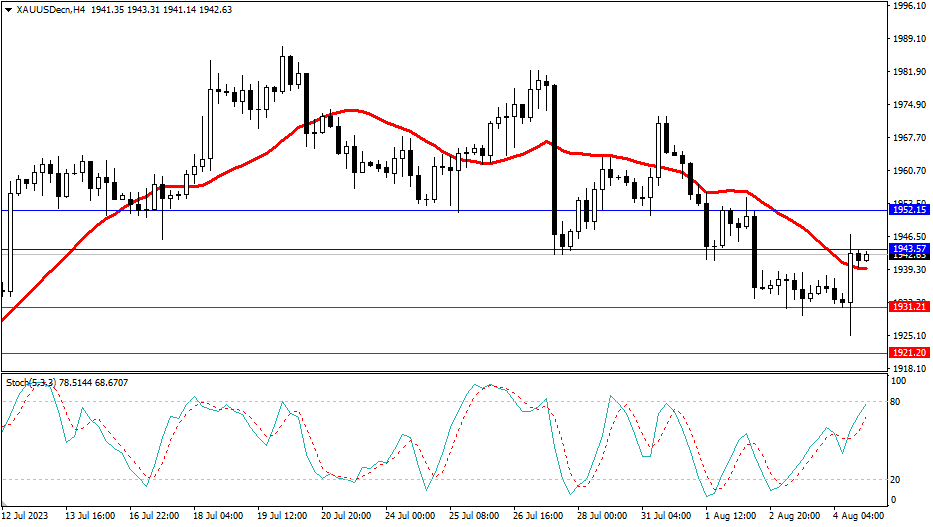Click the 18 Jul 04:00 time label
Viewport: 933px width, 527px height.
(217, 516)
